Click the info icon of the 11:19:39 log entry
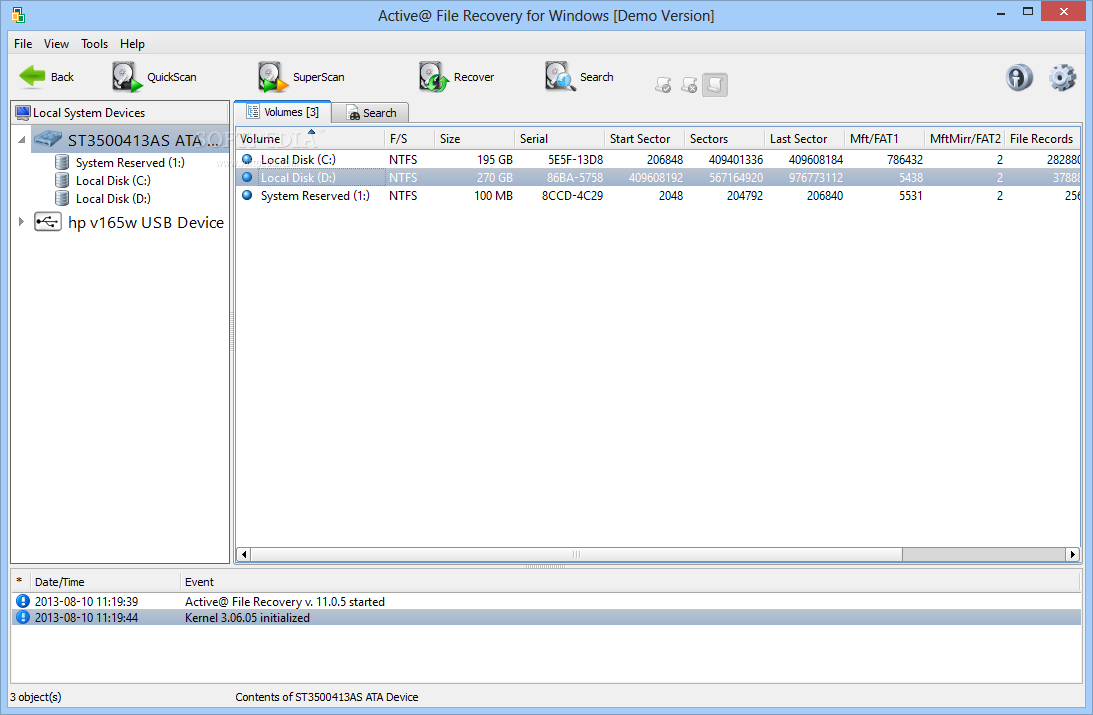This screenshot has height=715, width=1093. [x=23, y=601]
